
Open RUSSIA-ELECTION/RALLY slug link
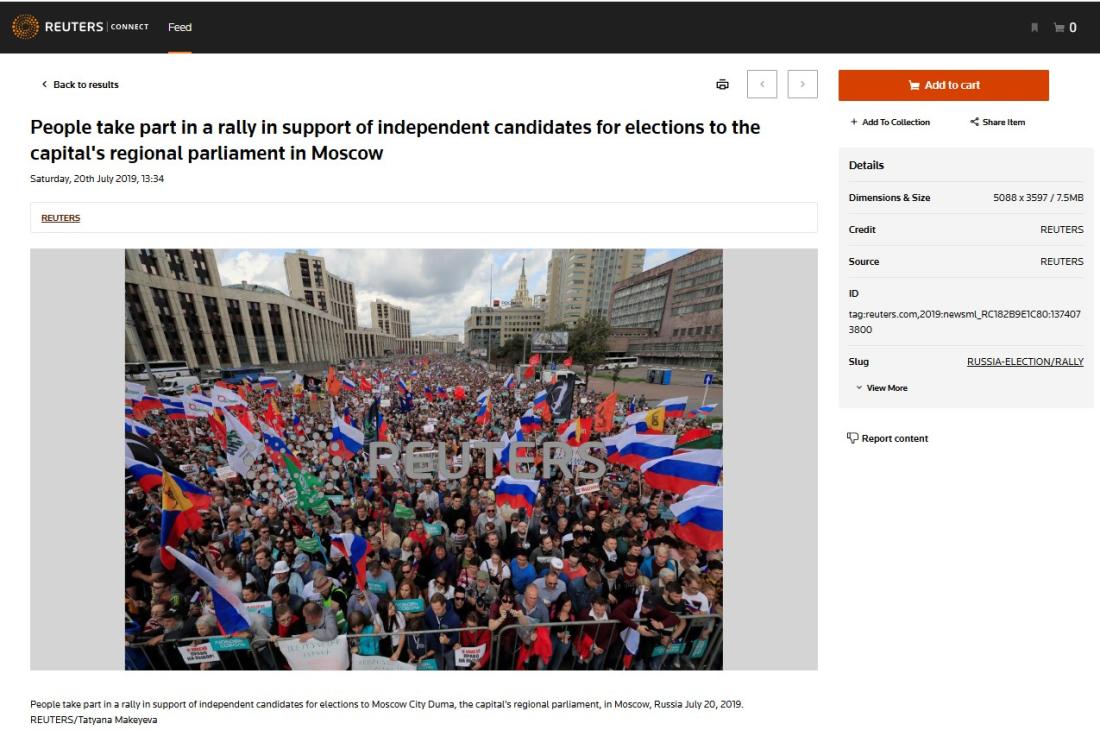point(1025,362)
